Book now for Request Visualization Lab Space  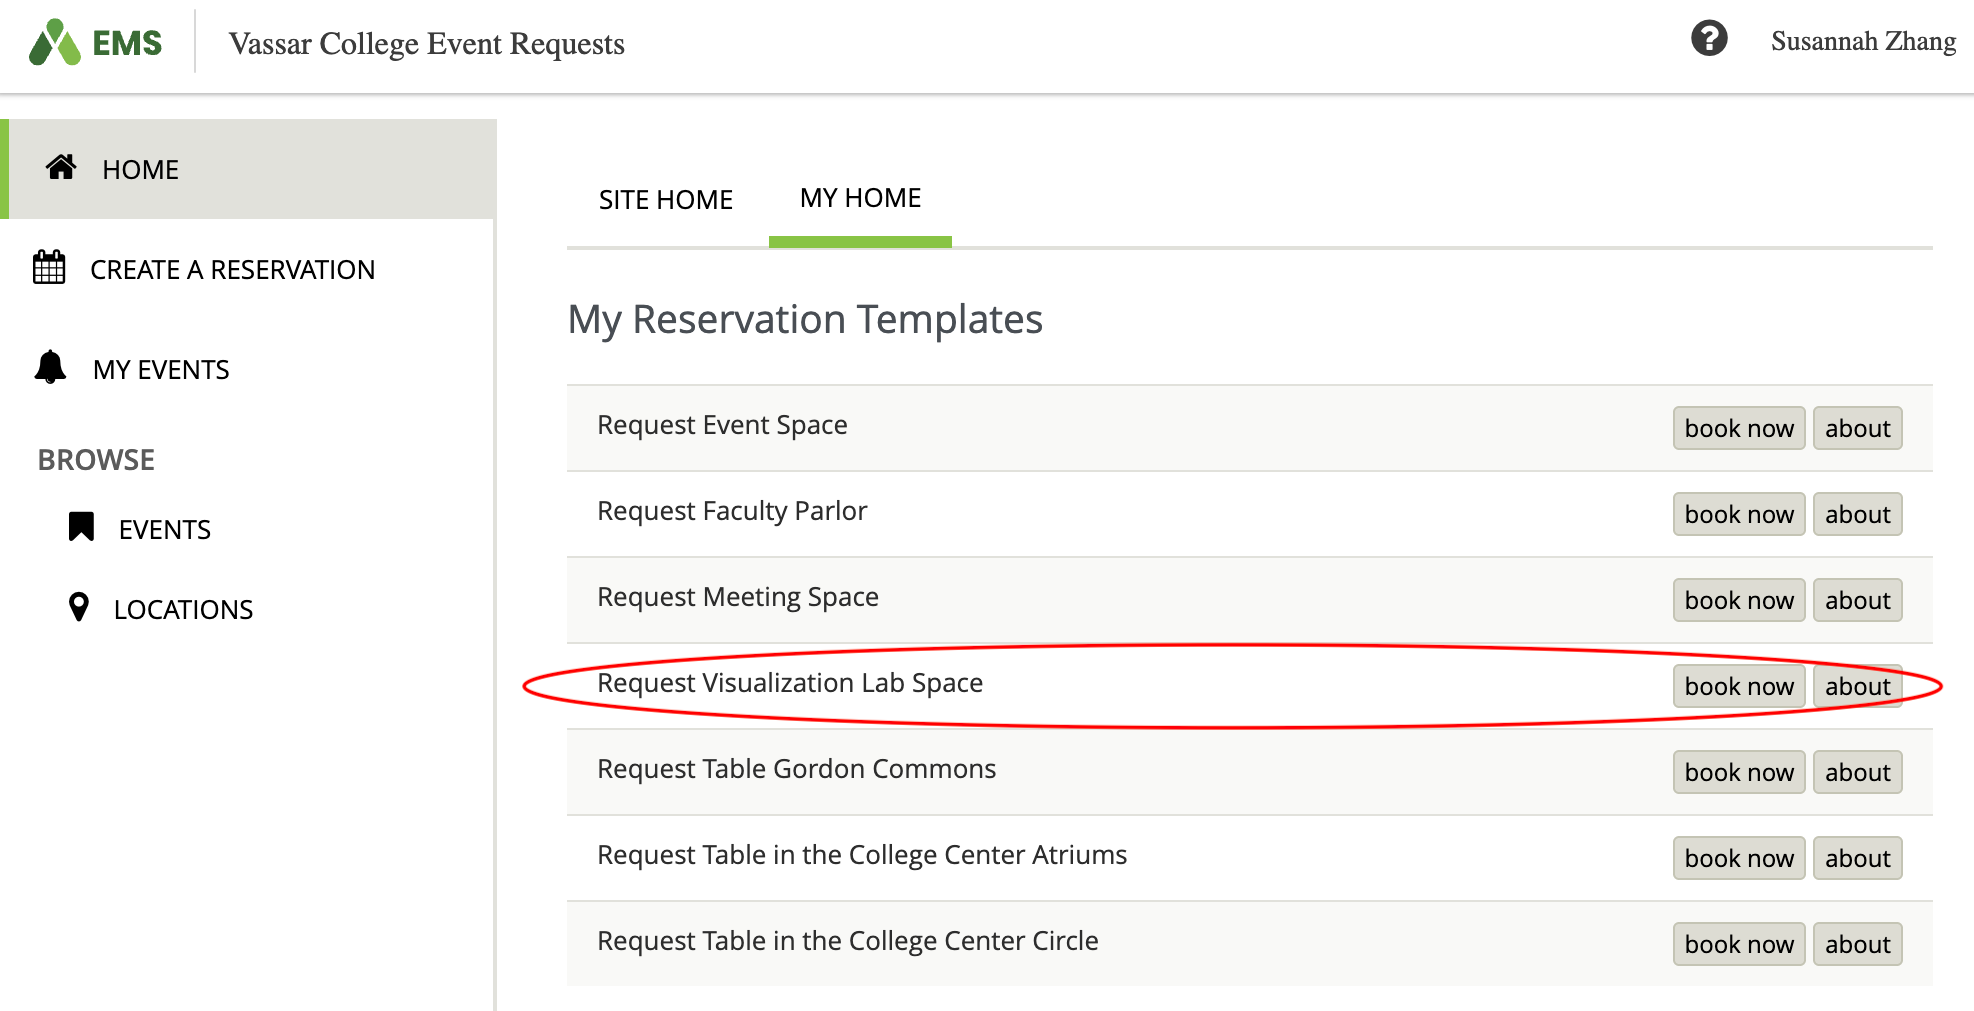(1738, 687)
